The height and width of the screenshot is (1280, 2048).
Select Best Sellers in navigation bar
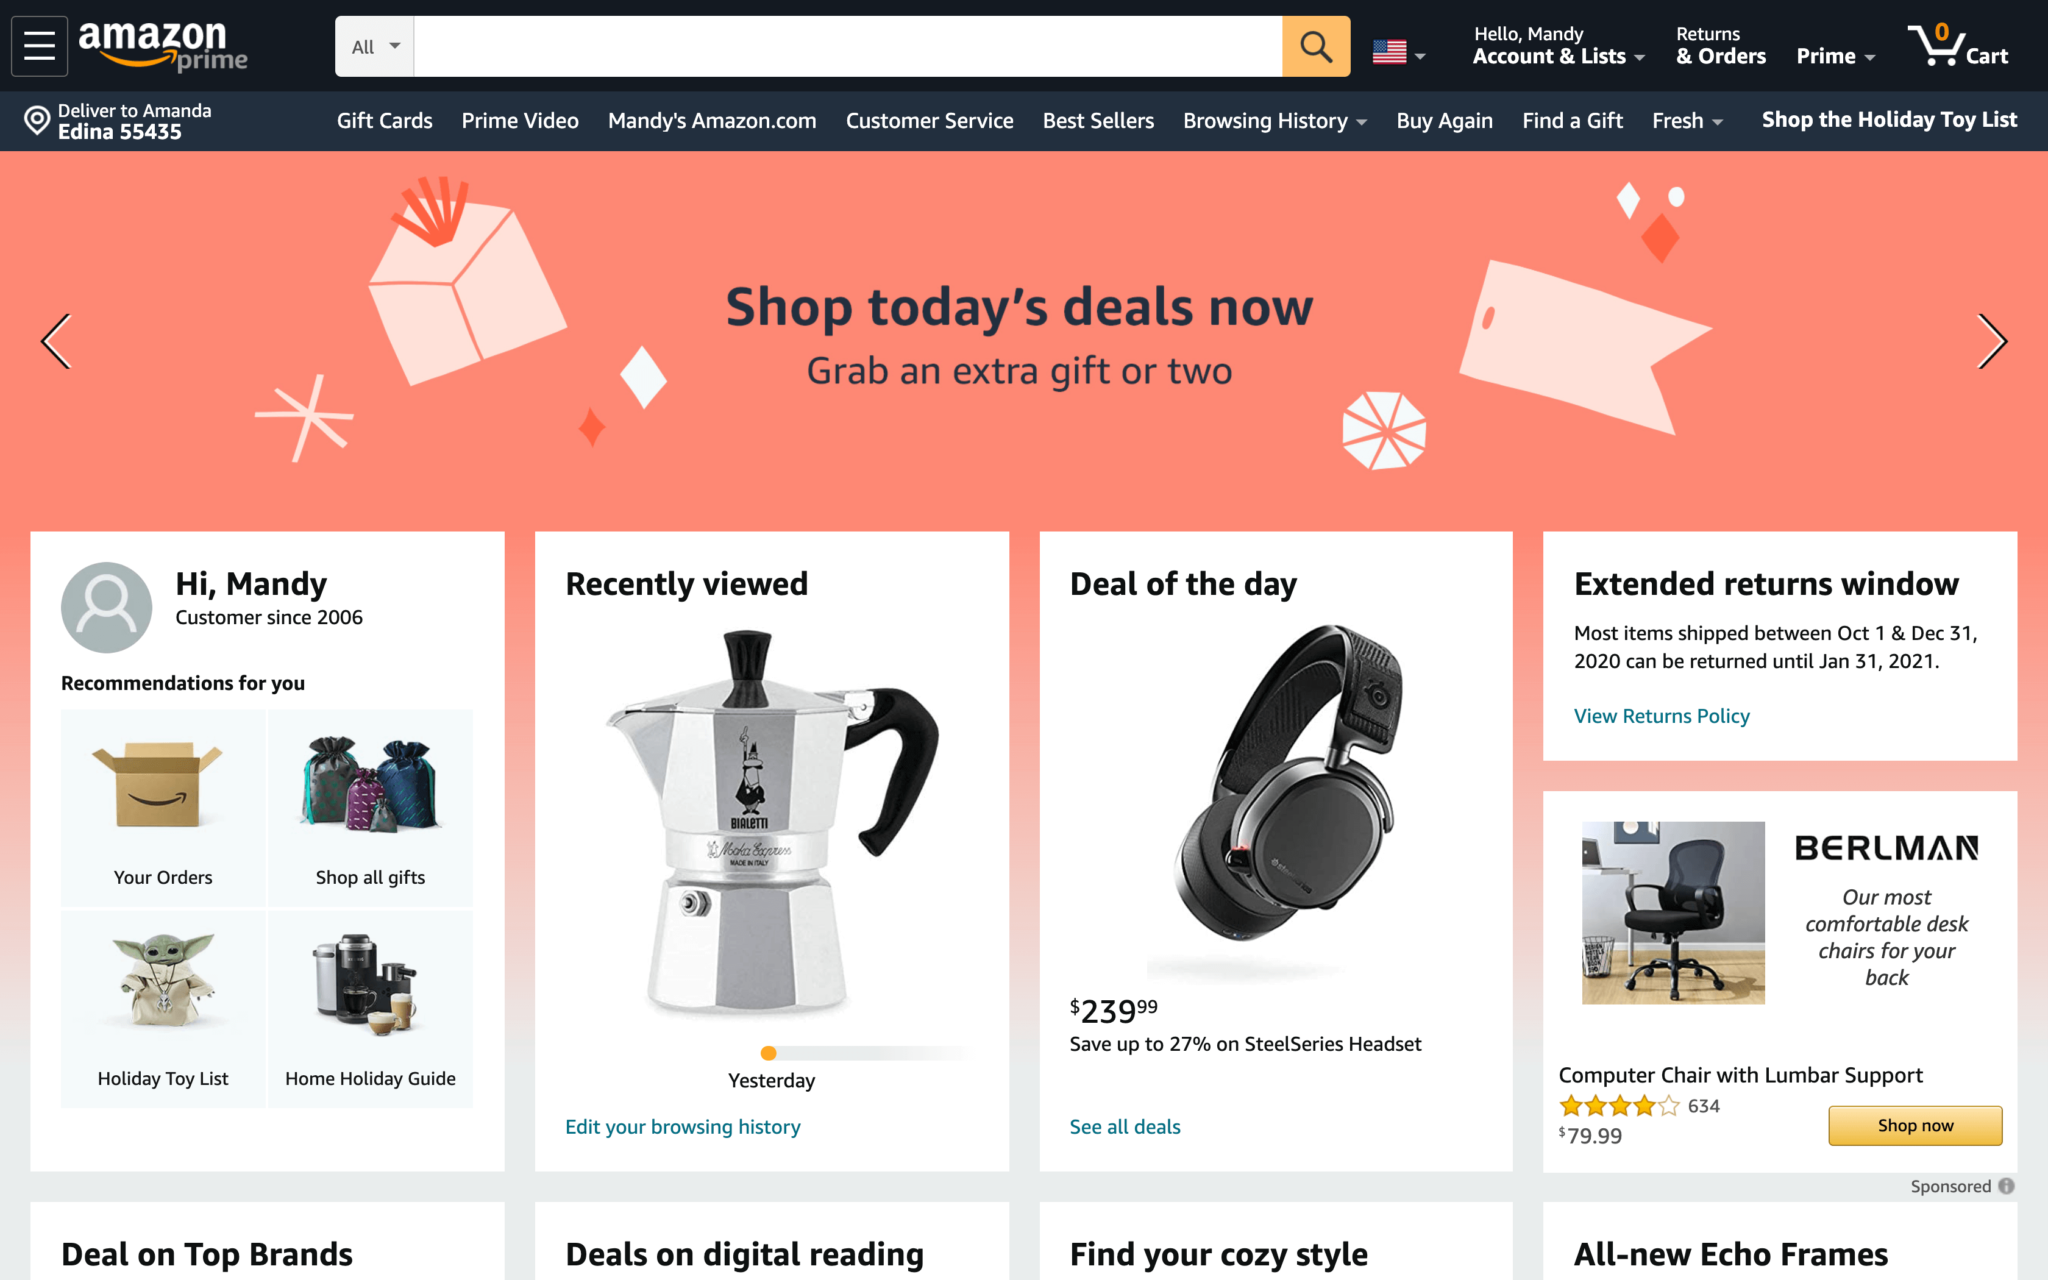[1098, 121]
